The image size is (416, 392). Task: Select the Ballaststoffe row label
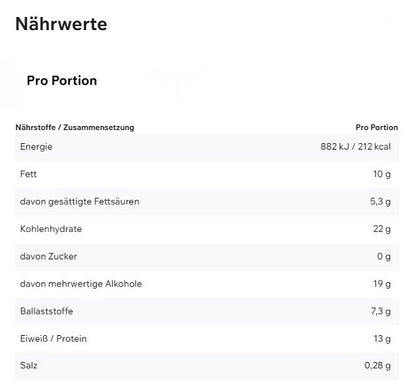point(46,311)
